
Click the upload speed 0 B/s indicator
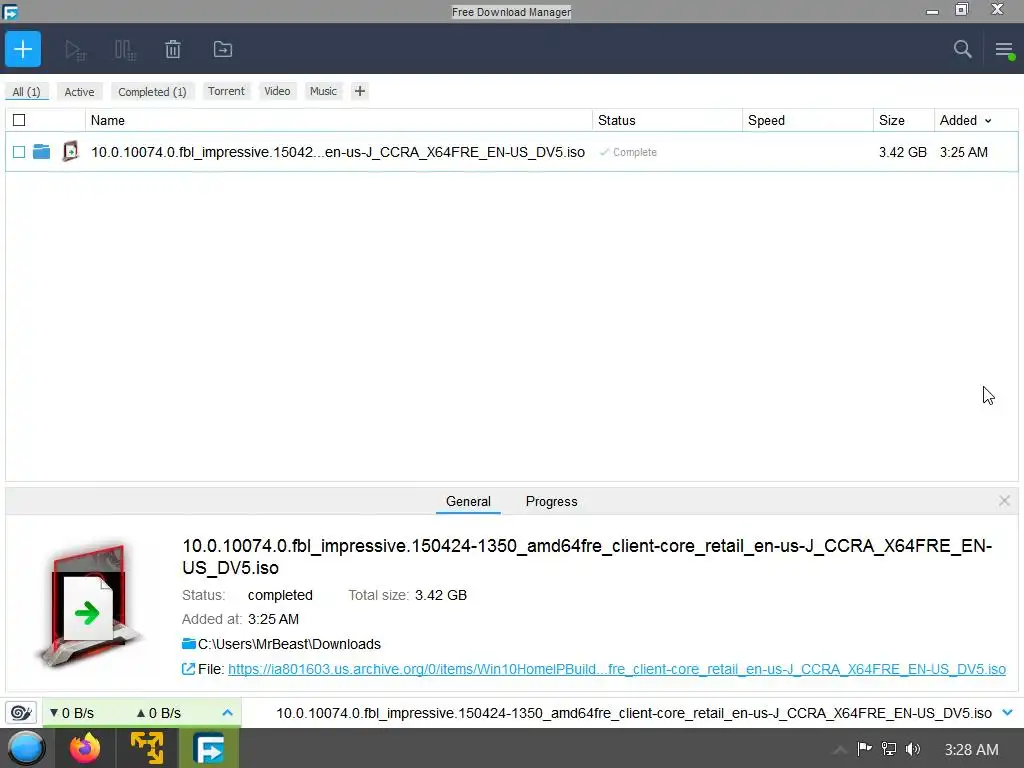158,712
